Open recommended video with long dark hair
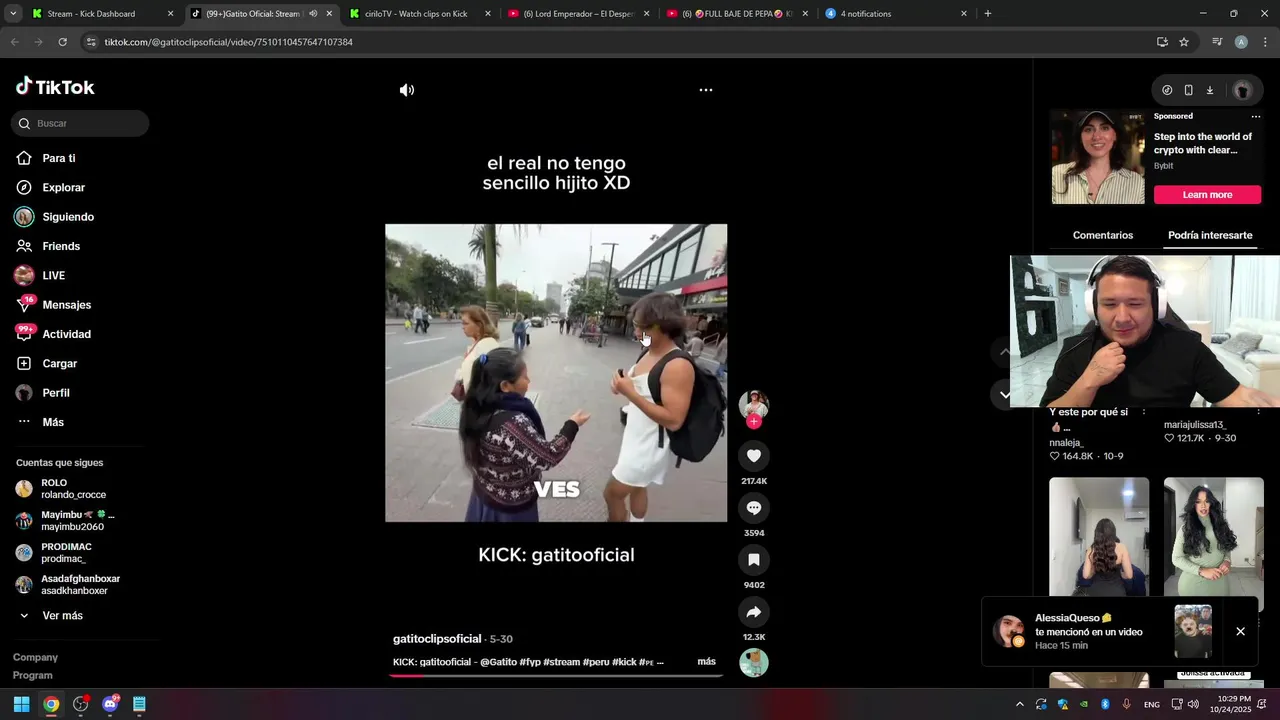Screen dimensions: 1280x720 click(1099, 537)
